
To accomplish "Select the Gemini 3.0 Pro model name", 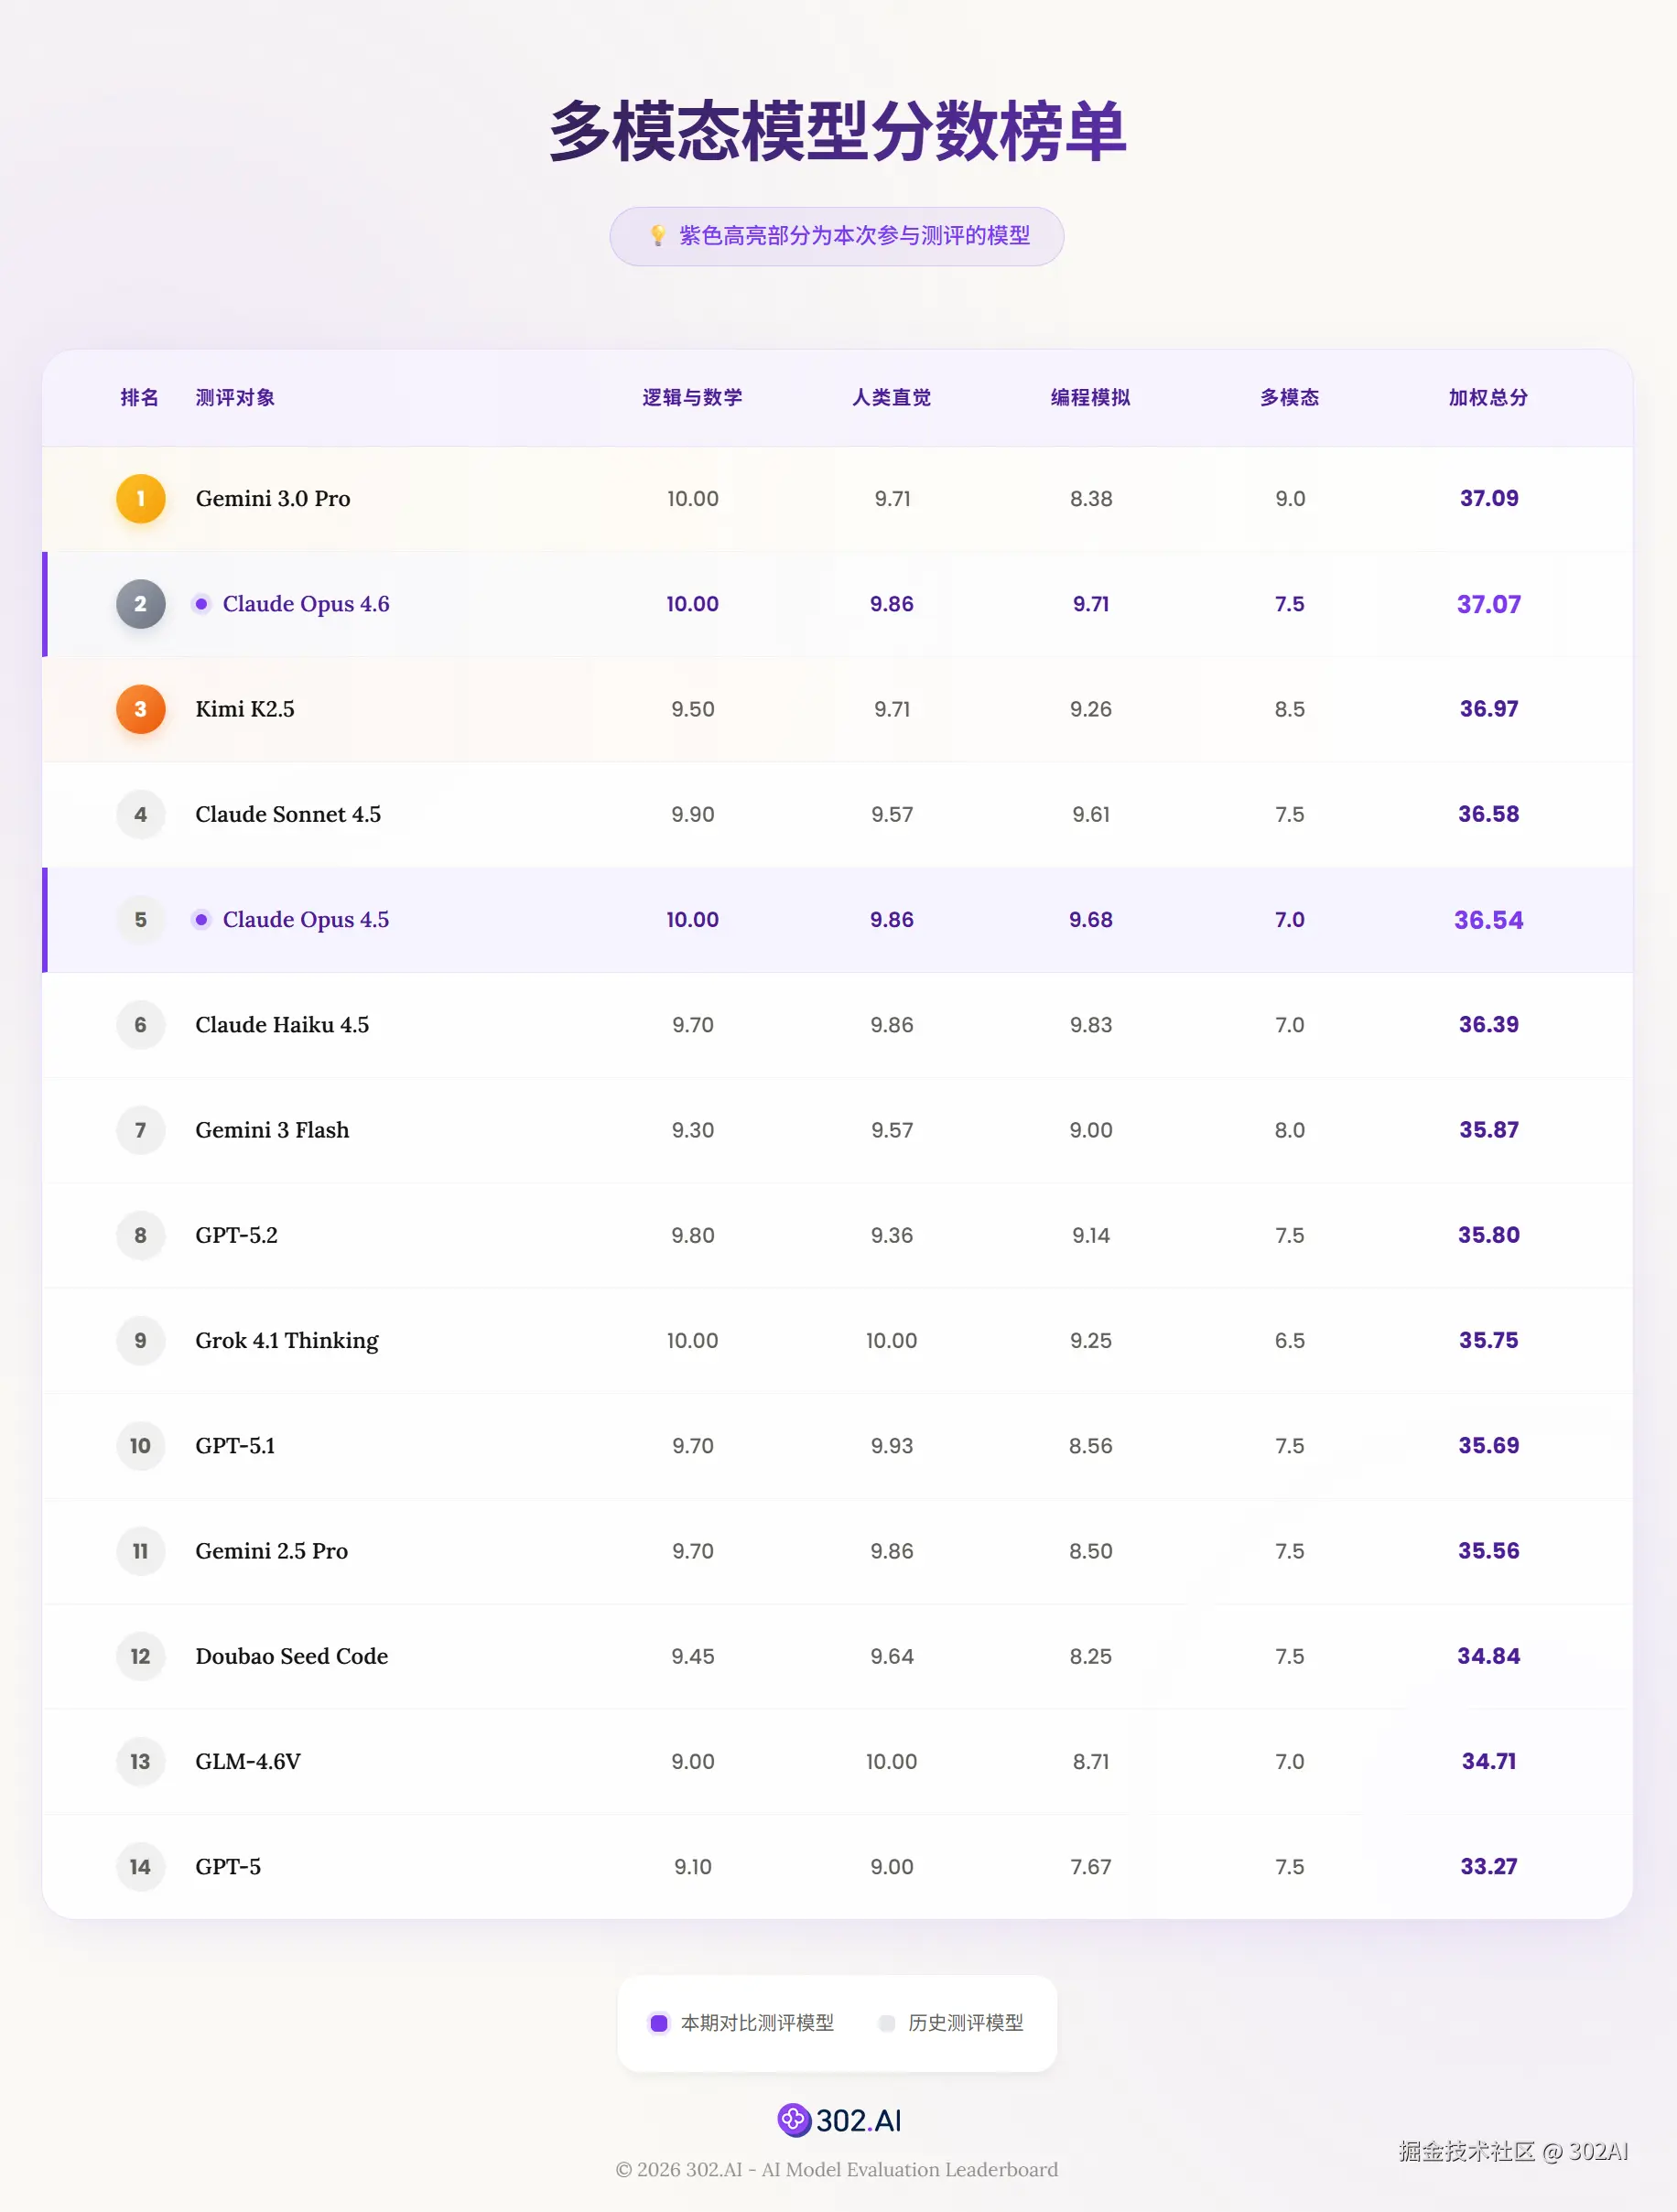I will tap(273, 498).
